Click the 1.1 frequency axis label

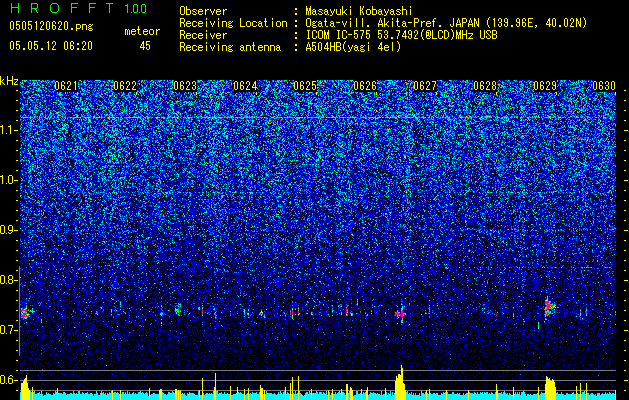point(8,130)
